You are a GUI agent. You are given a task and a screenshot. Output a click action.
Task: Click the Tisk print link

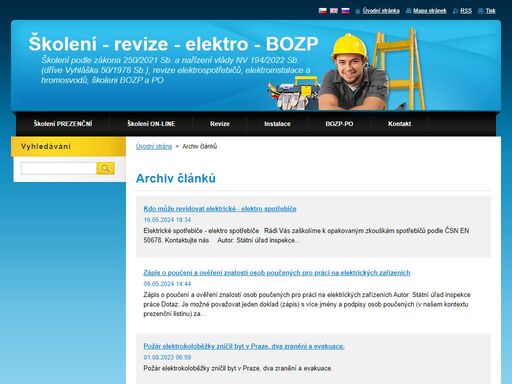tap(490, 11)
